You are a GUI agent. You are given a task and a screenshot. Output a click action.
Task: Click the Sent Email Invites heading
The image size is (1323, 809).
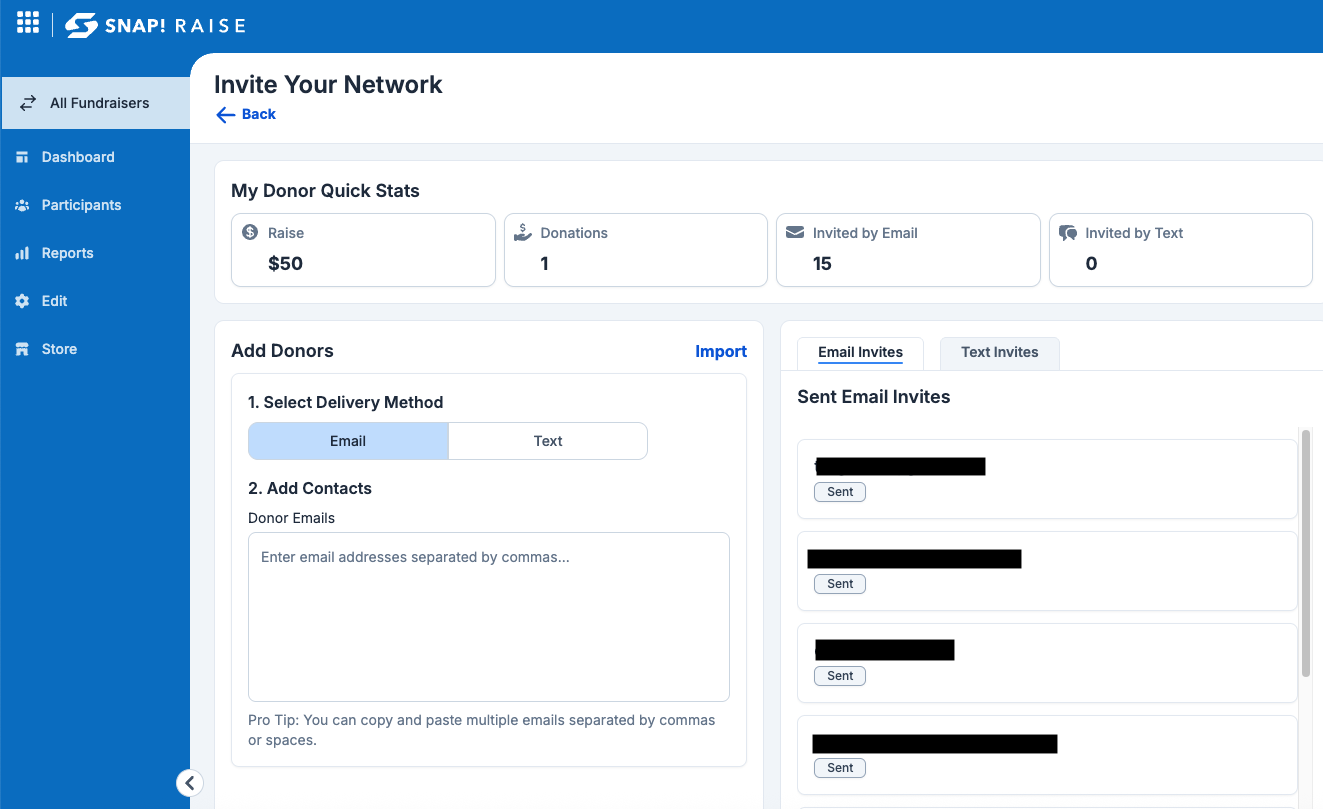coord(873,397)
